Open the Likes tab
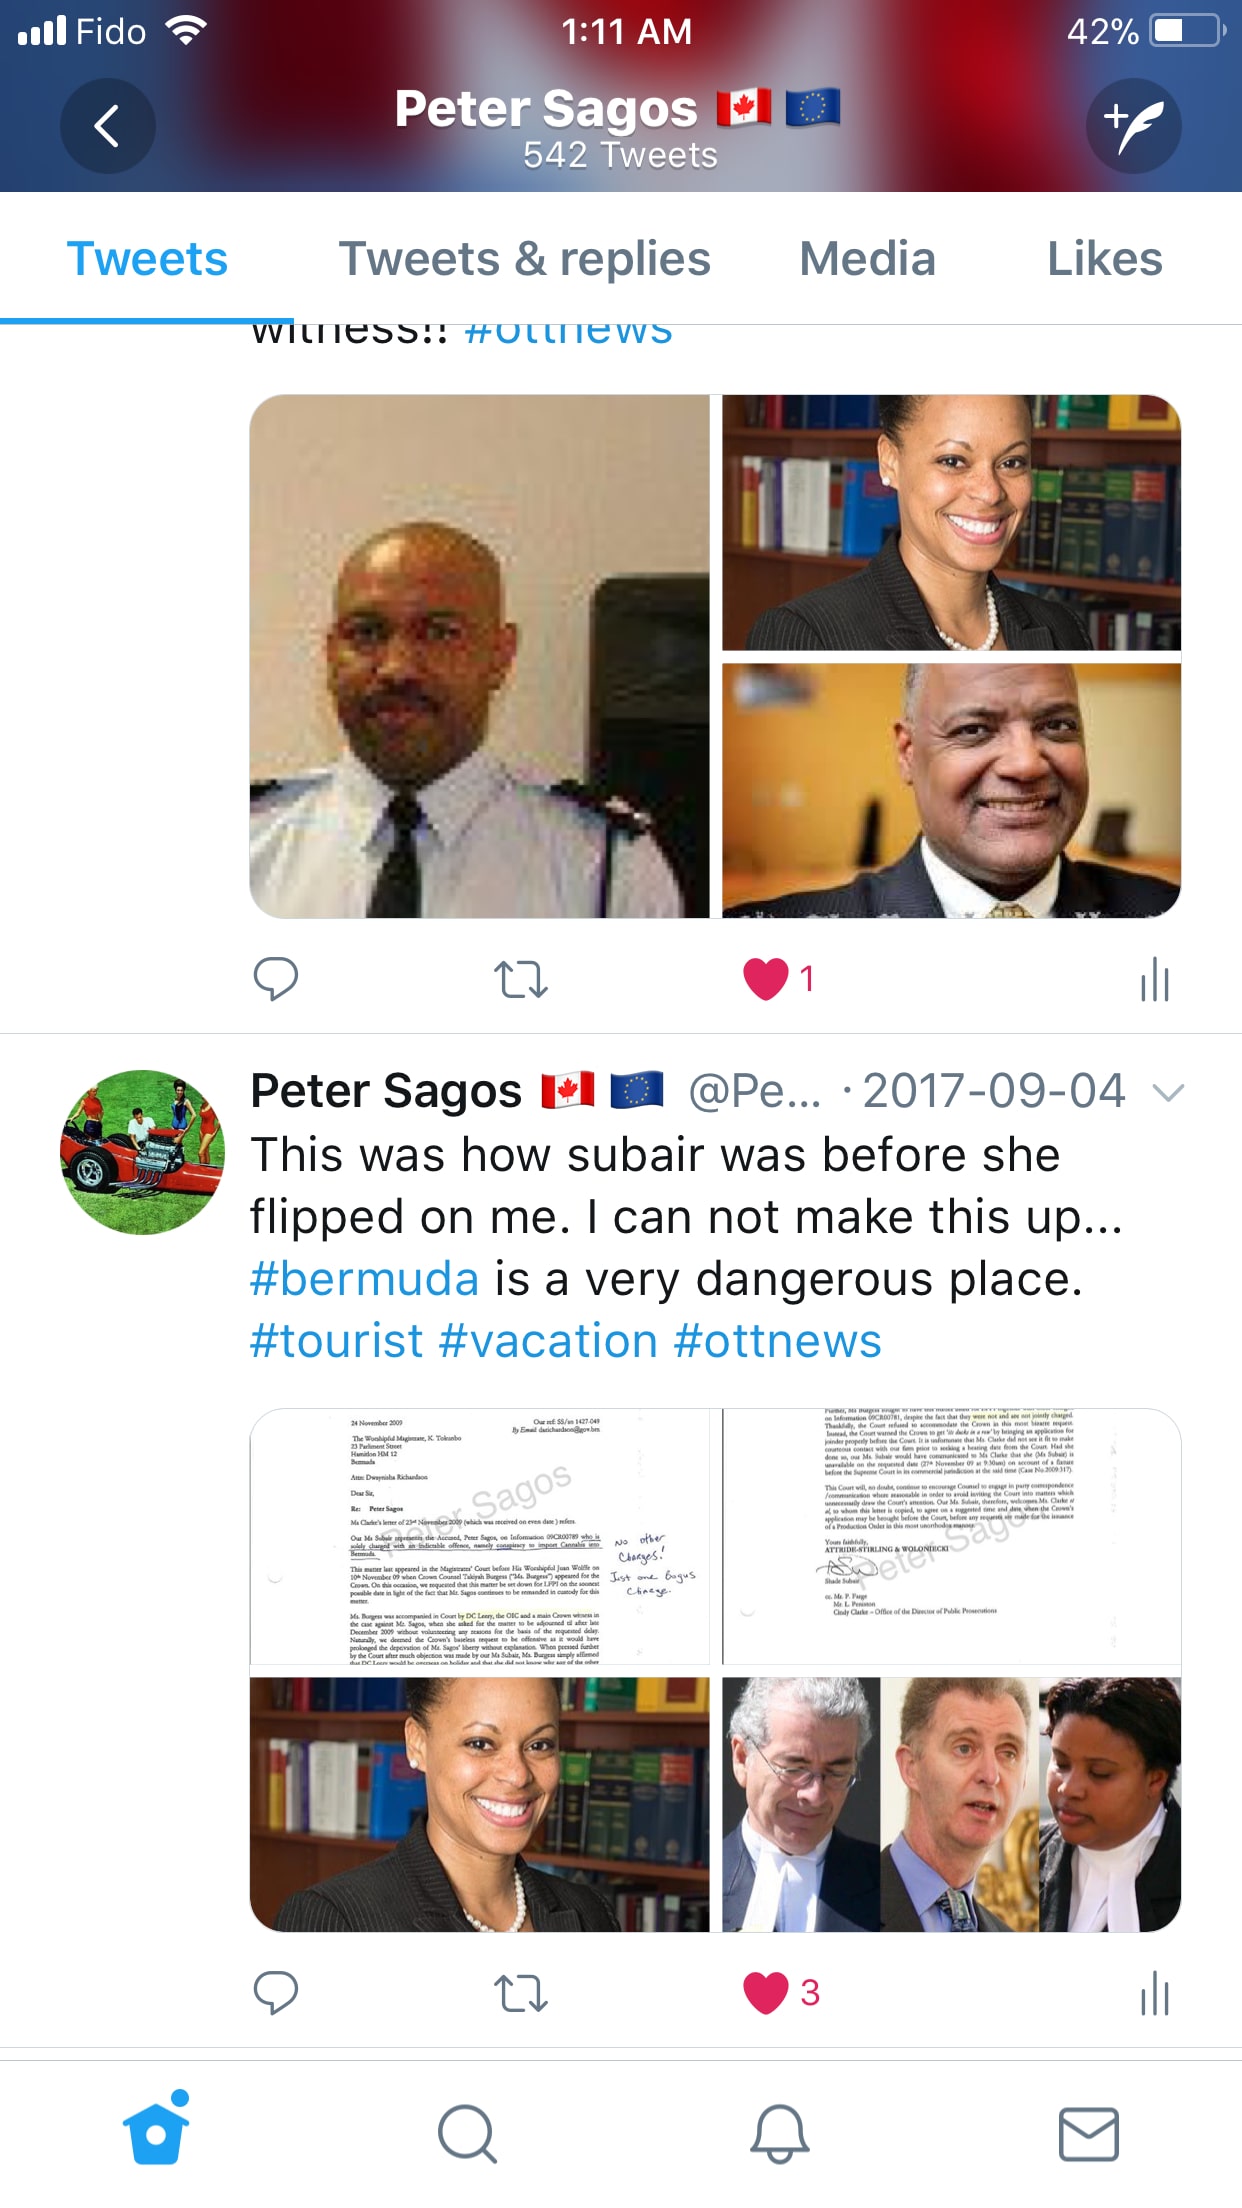Image resolution: width=1242 pixels, height=2208 pixels. click(1105, 259)
